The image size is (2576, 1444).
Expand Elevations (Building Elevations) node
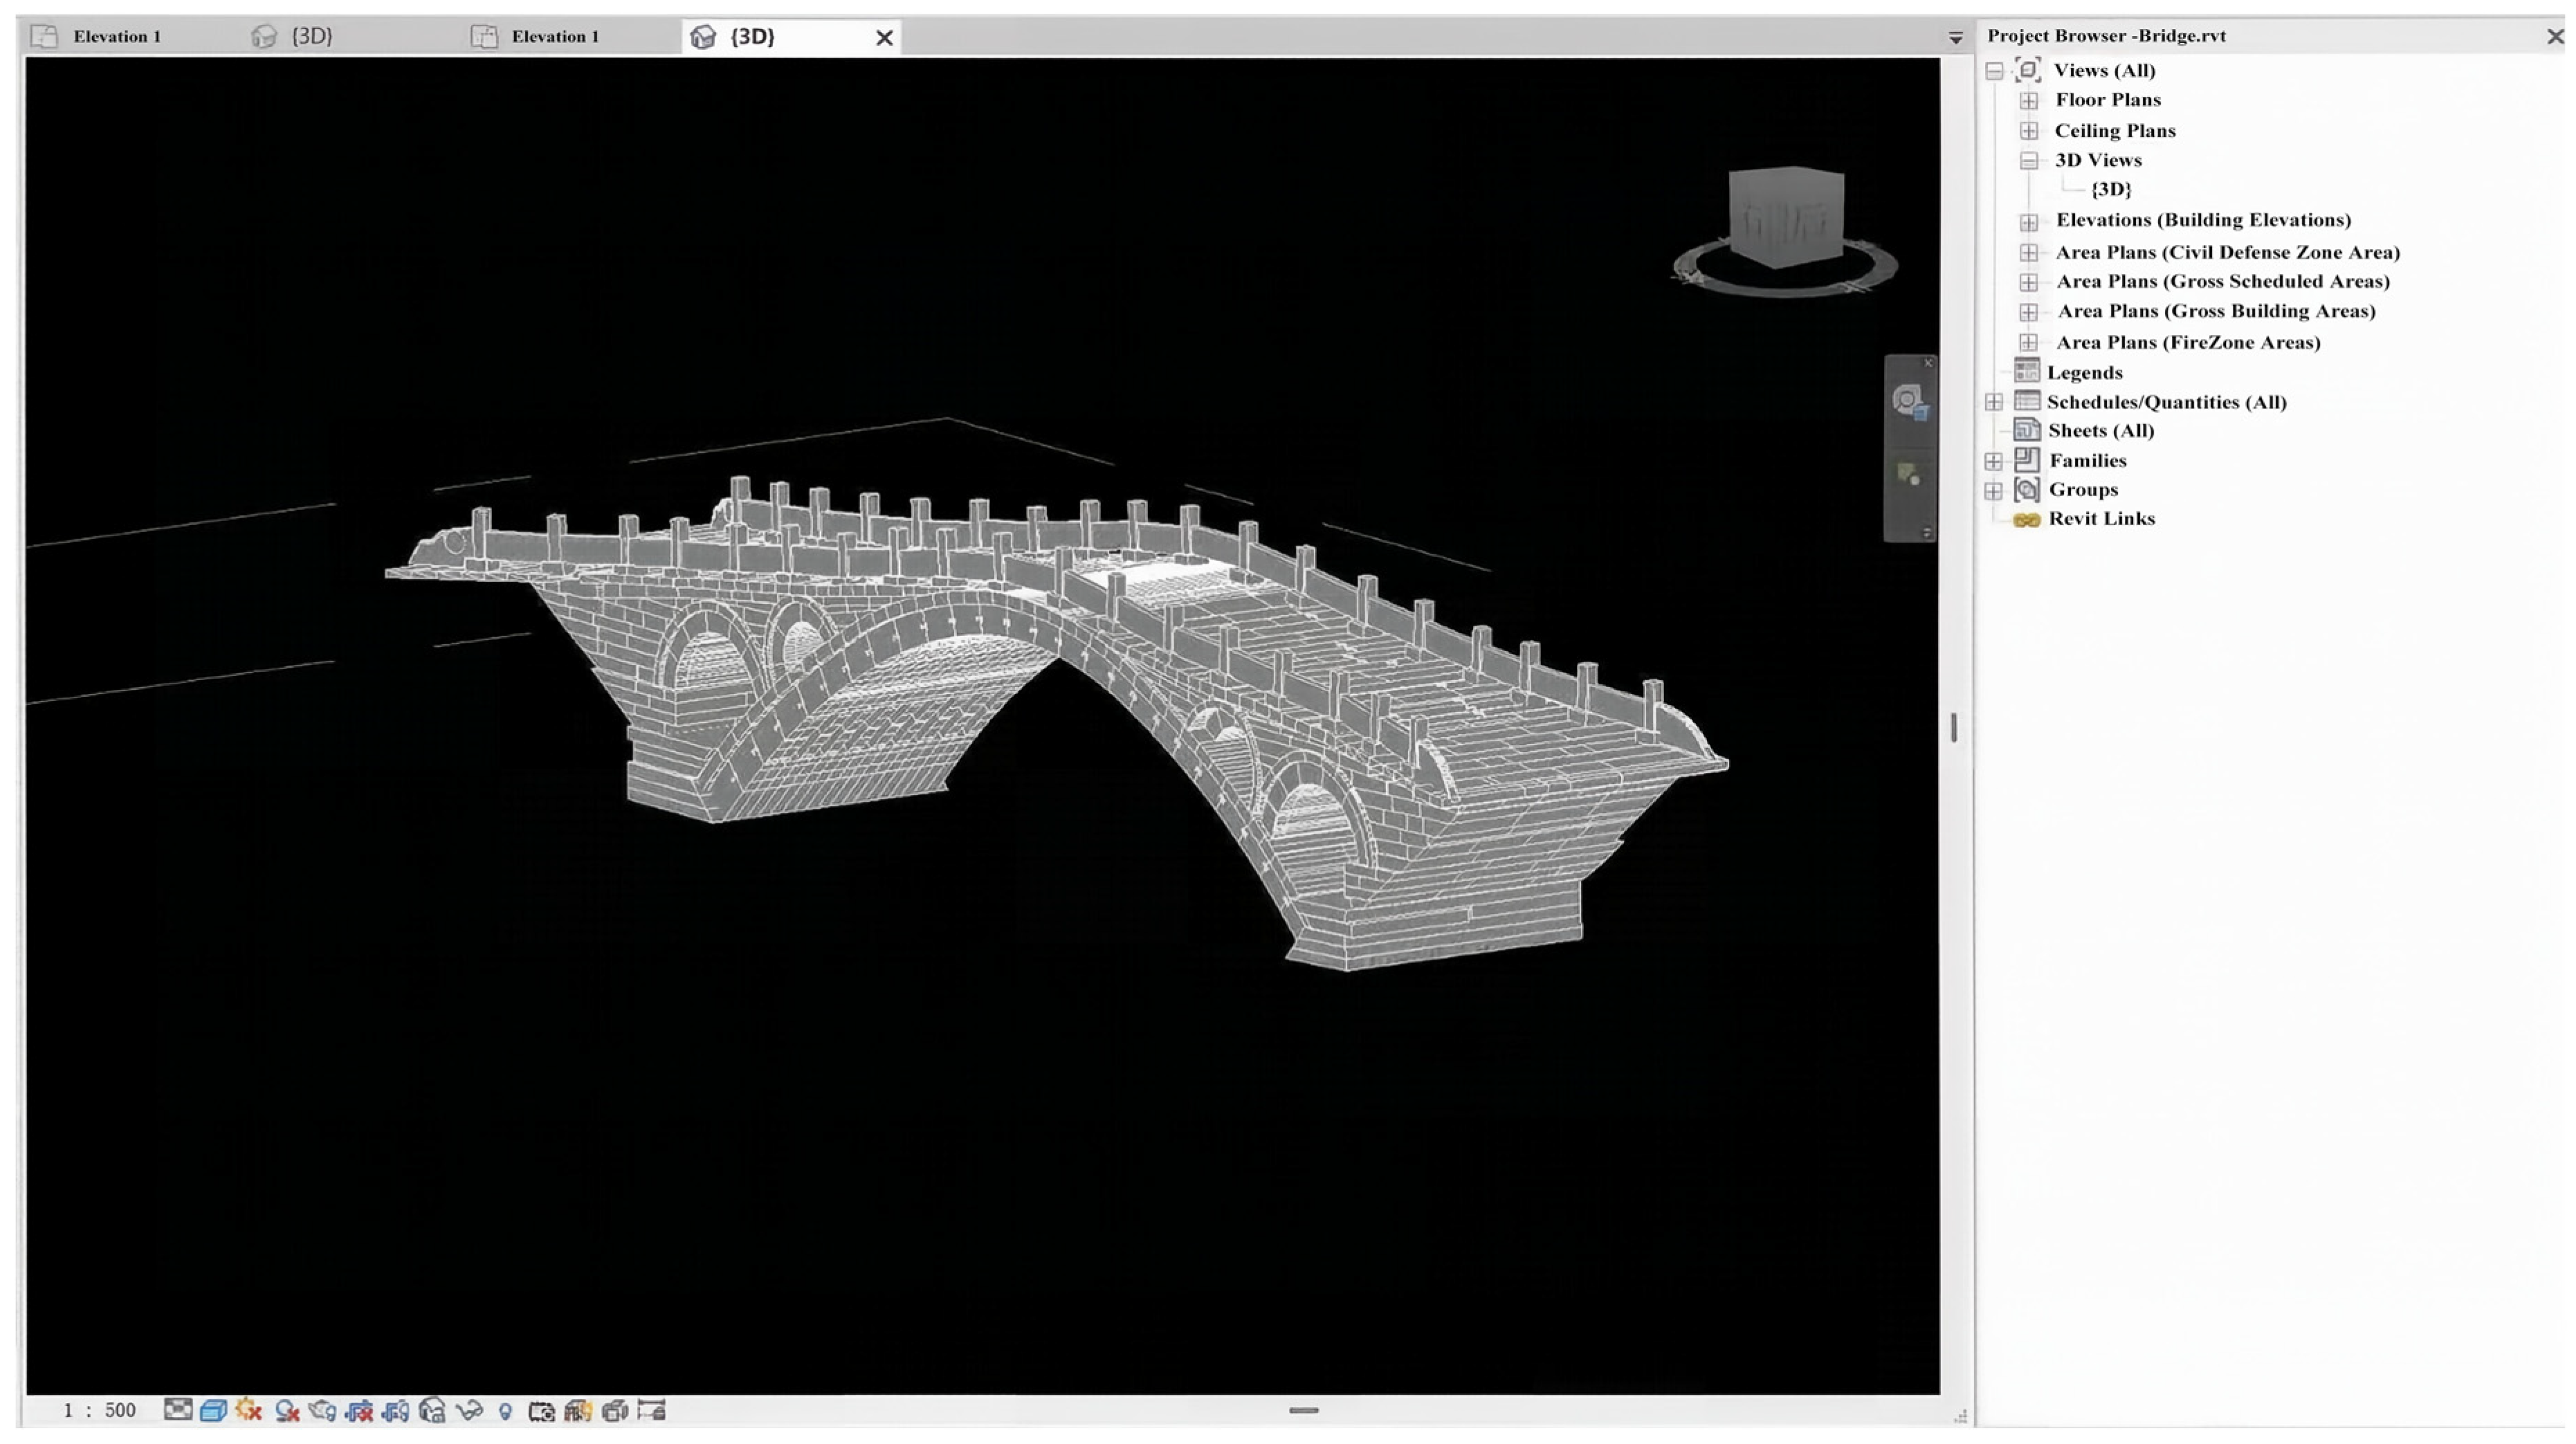(x=2029, y=222)
